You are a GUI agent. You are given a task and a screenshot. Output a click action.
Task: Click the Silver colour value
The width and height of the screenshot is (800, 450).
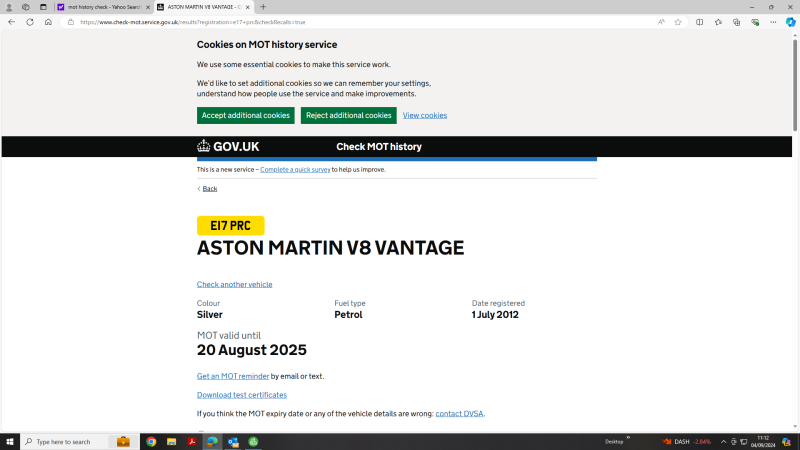tap(210, 315)
